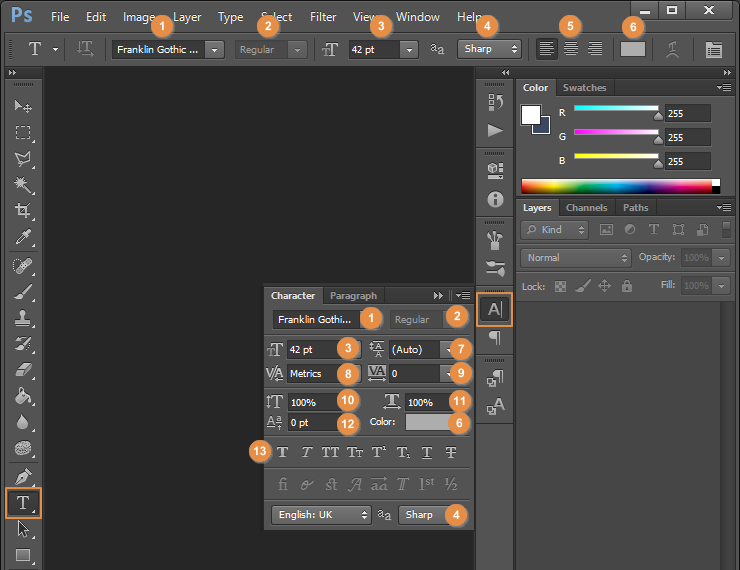Select the Eraser tool

click(x=23, y=369)
